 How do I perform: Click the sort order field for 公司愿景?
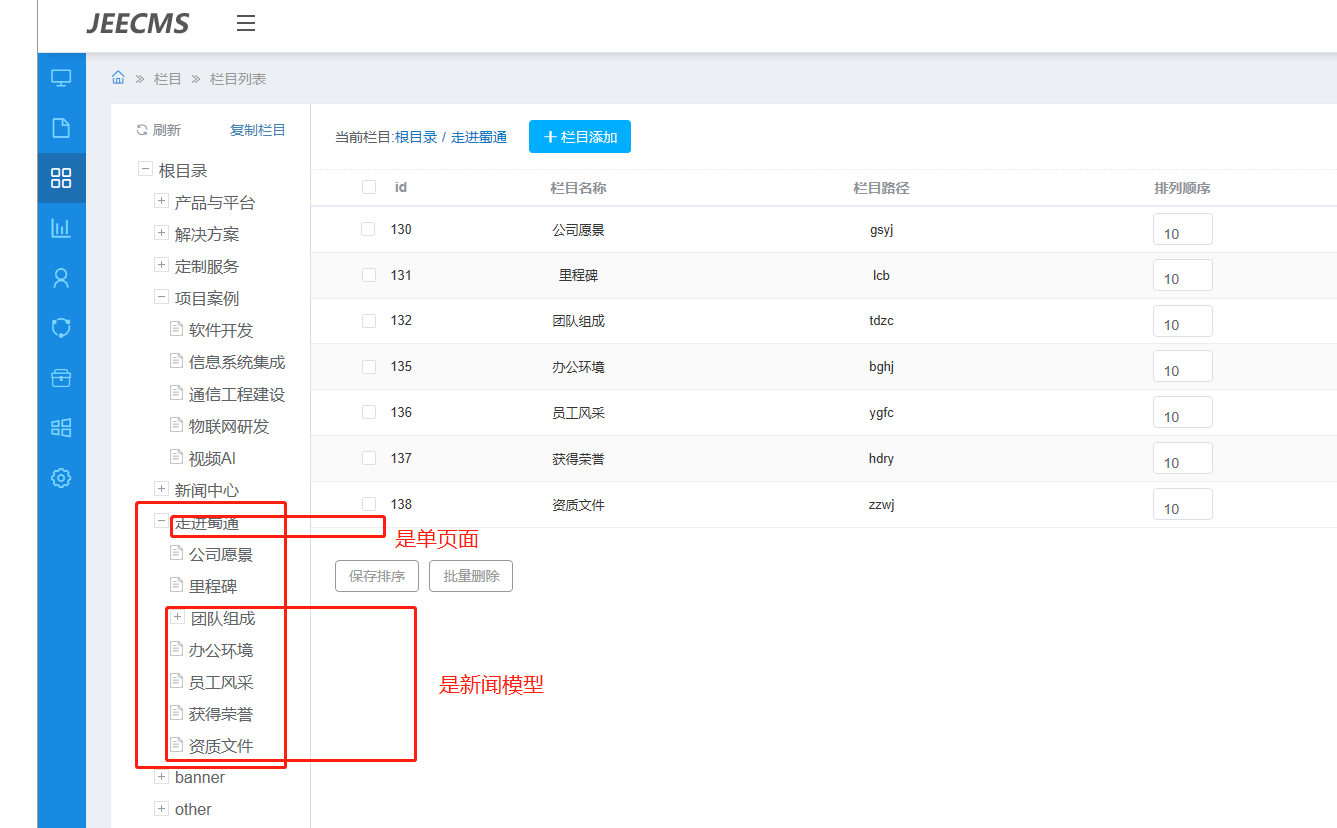[x=1183, y=230]
